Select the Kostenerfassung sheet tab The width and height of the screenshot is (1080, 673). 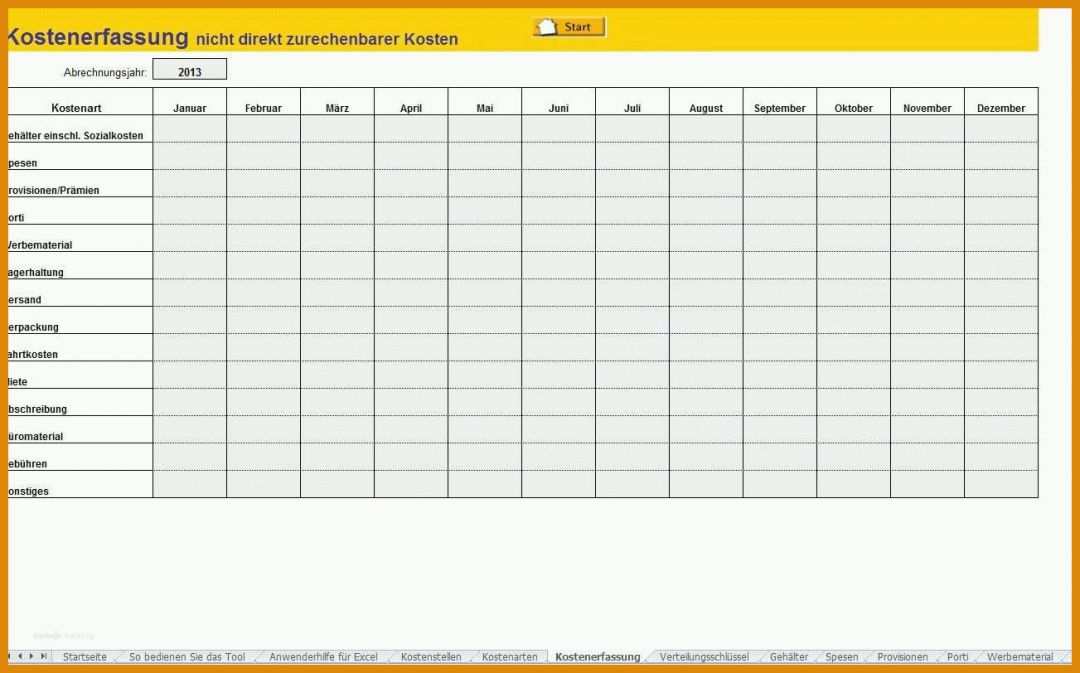(x=598, y=656)
